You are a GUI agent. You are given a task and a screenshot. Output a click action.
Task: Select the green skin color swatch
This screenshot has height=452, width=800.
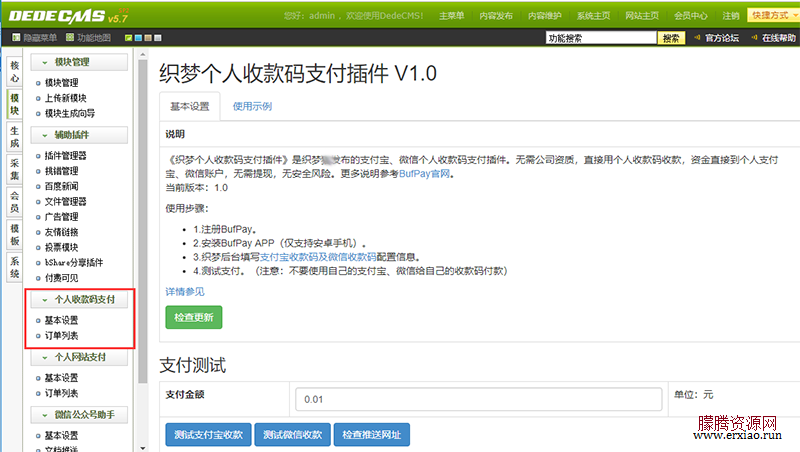click(x=128, y=38)
